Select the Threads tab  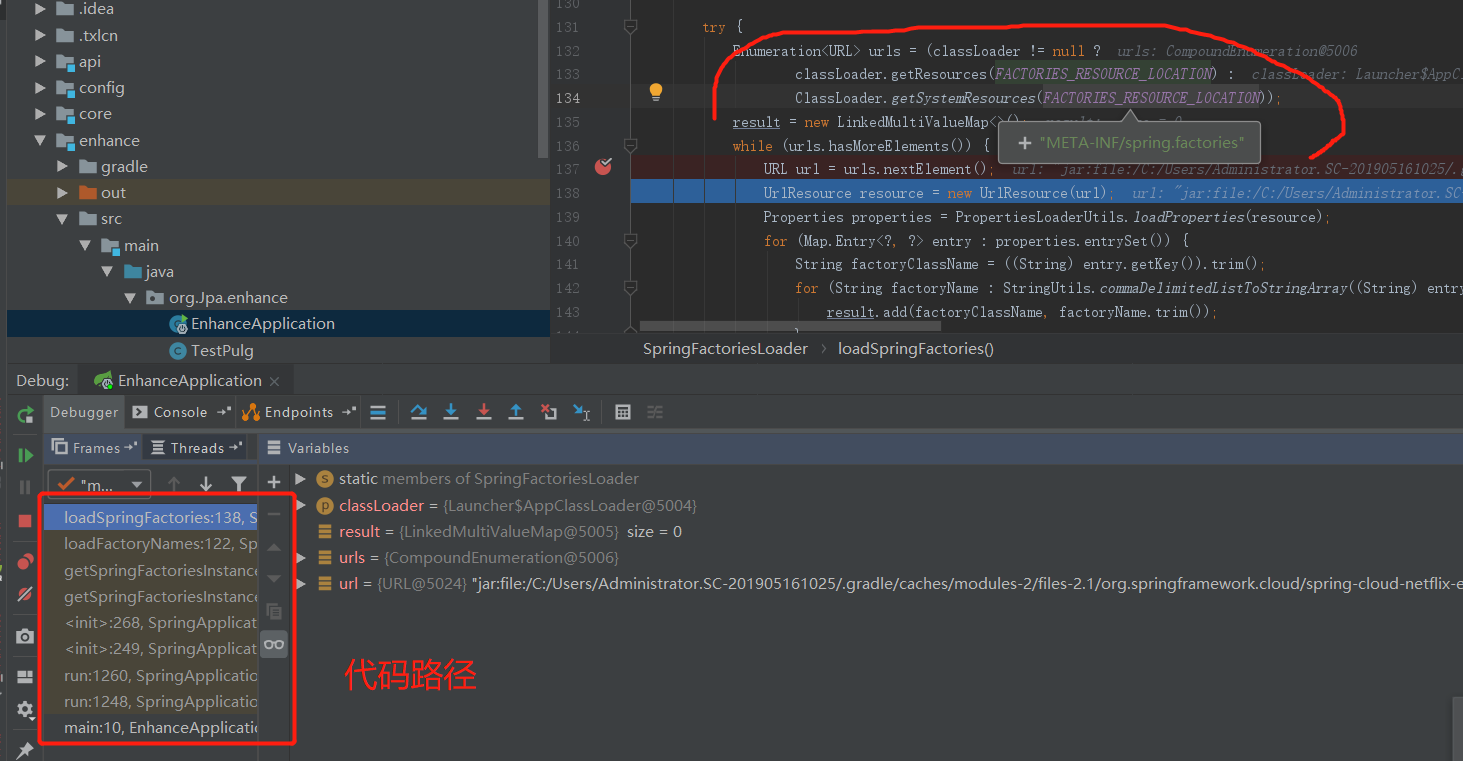pyautogui.click(x=197, y=448)
